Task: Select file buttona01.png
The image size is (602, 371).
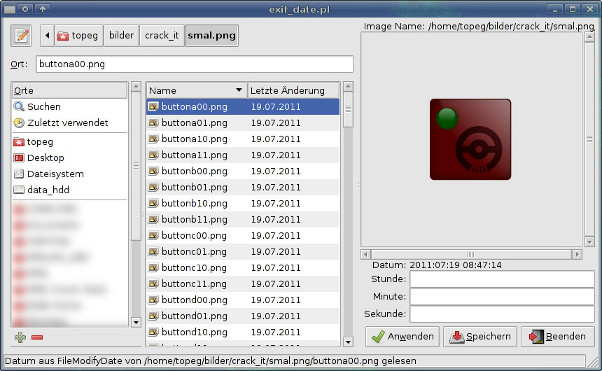Action: 243,123
